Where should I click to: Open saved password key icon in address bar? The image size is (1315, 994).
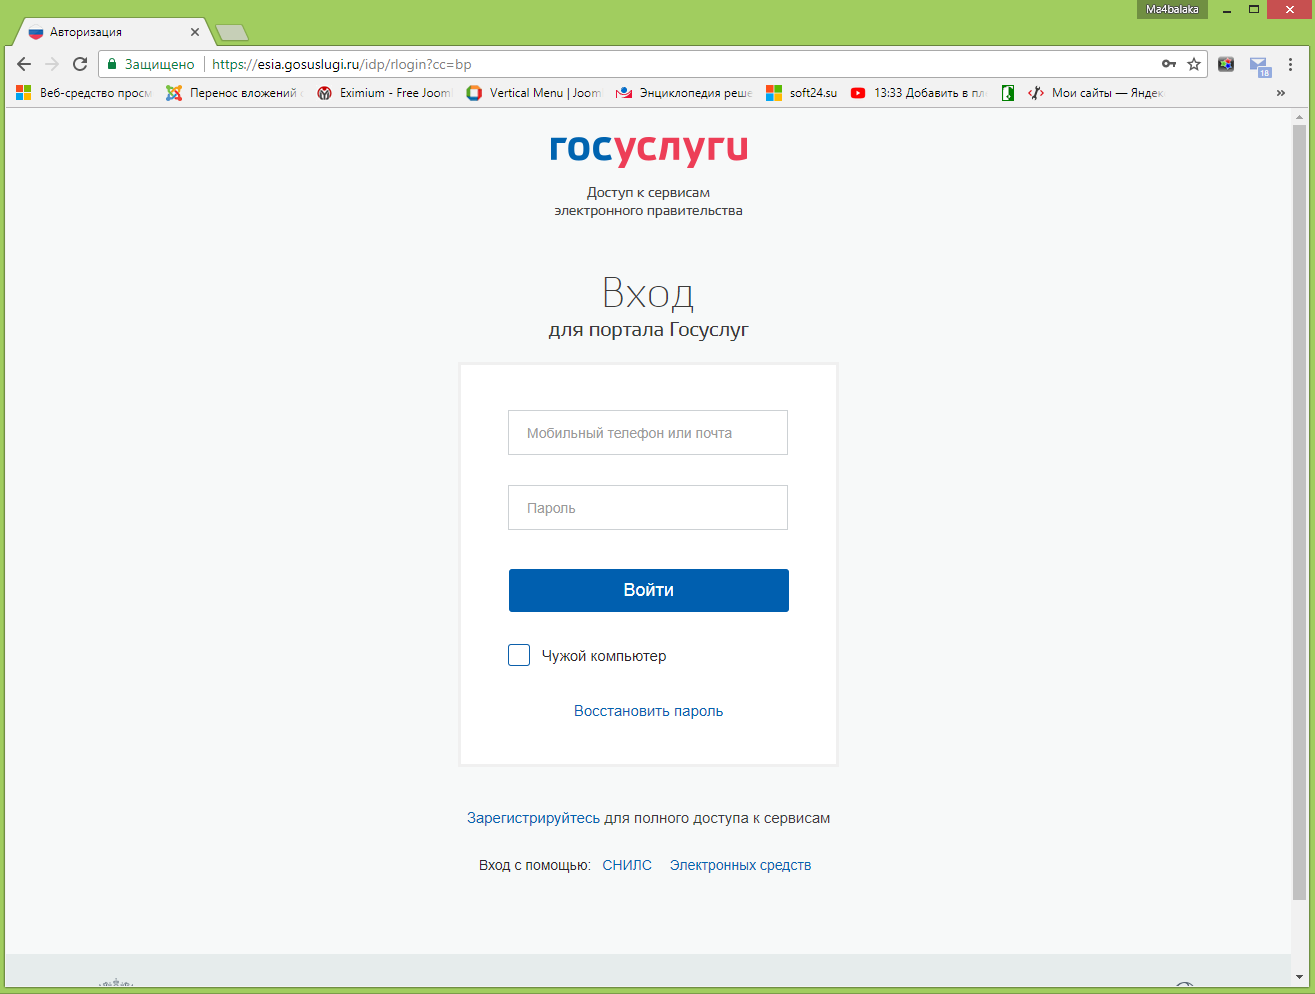coord(1168,64)
